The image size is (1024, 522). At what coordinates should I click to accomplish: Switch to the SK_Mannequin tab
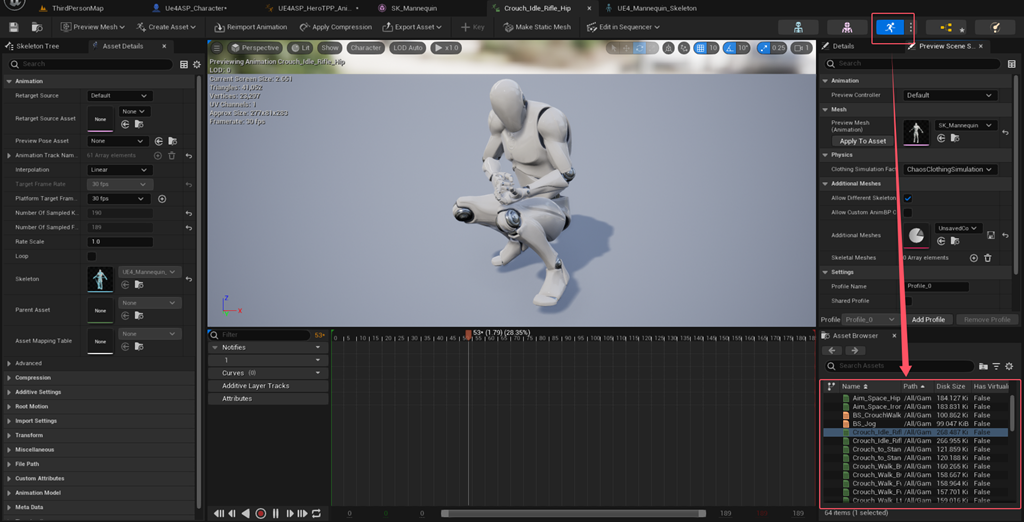[x=415, y=8]
